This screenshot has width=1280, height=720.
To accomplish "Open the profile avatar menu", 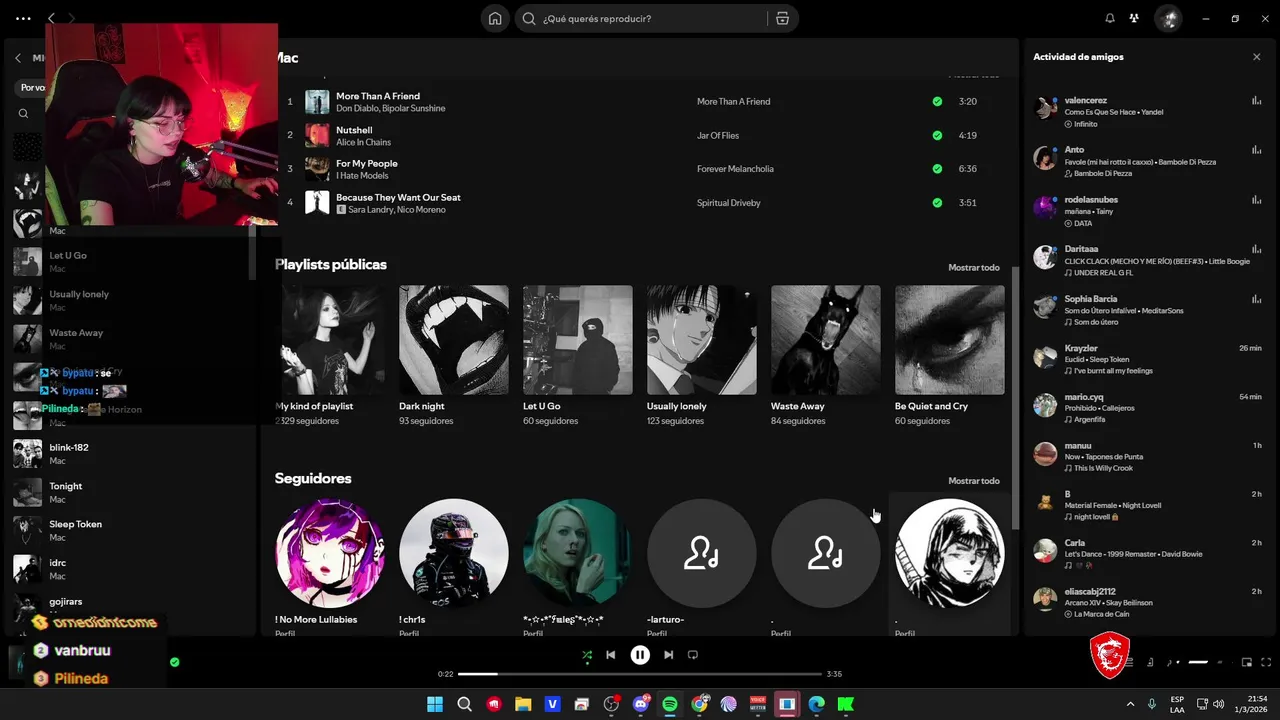I will (1168, 18).
